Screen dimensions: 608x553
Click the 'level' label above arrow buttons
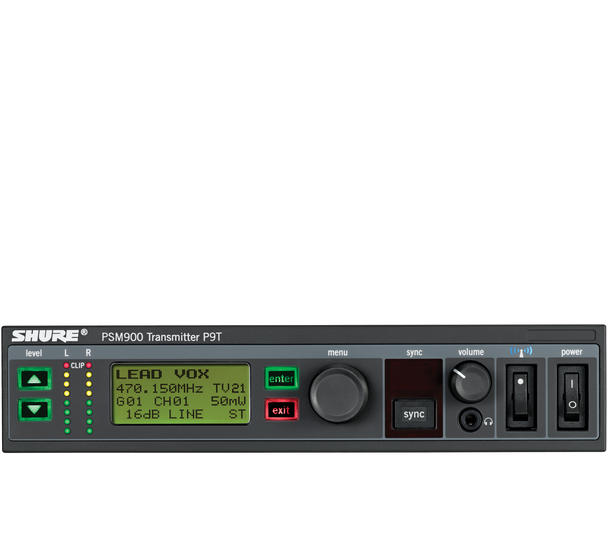[34, 353]
